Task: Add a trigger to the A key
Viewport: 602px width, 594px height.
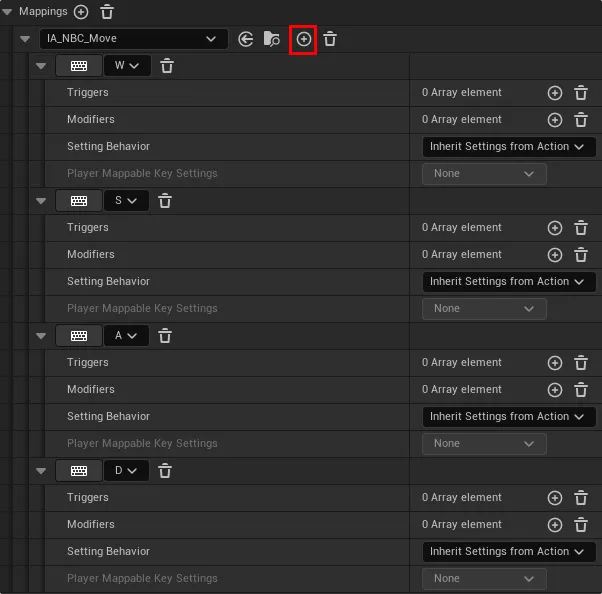Action: [555, 363]
